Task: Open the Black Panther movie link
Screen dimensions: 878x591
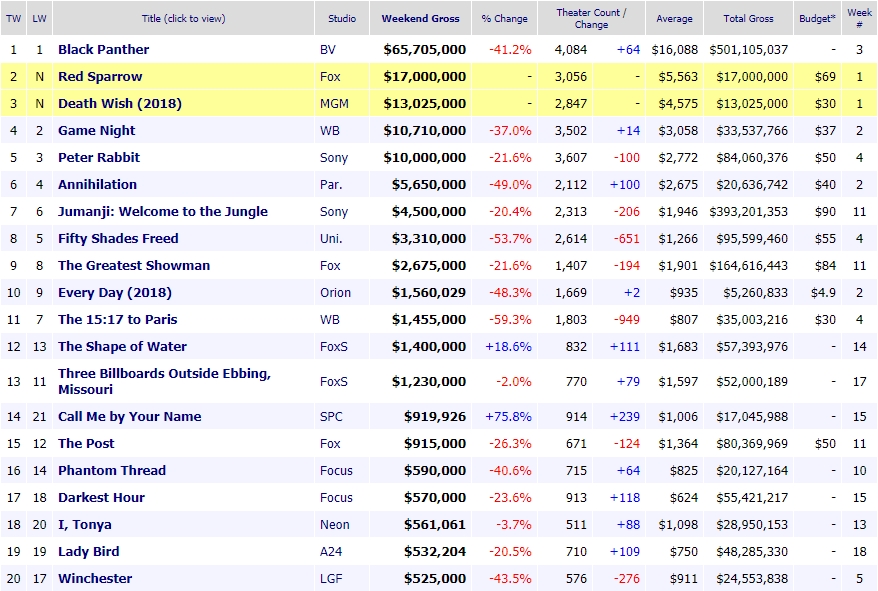Action: pyautogui.click(x=104, y=49)
